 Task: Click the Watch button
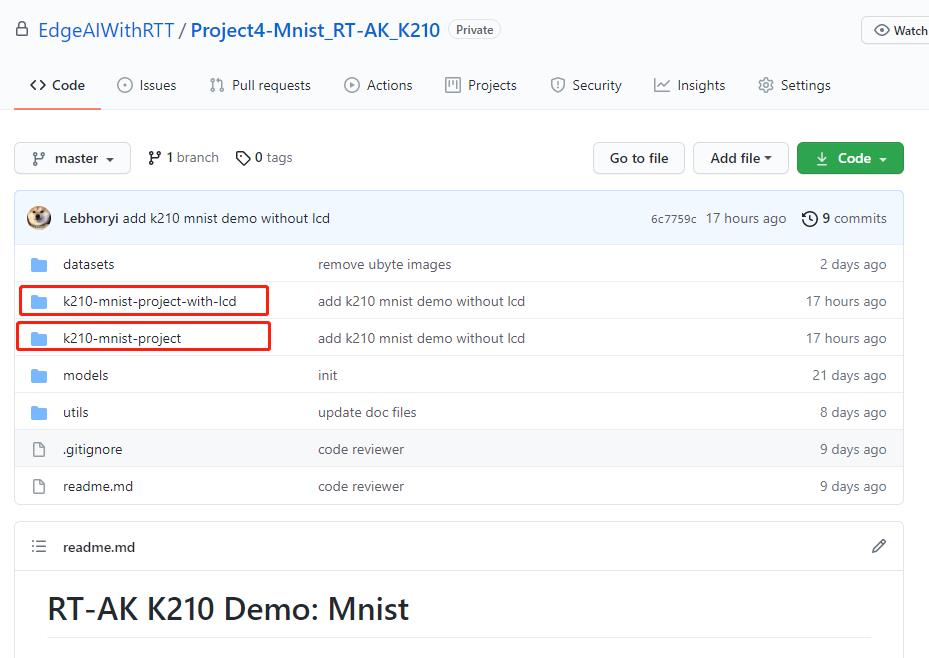click(895, 30)
